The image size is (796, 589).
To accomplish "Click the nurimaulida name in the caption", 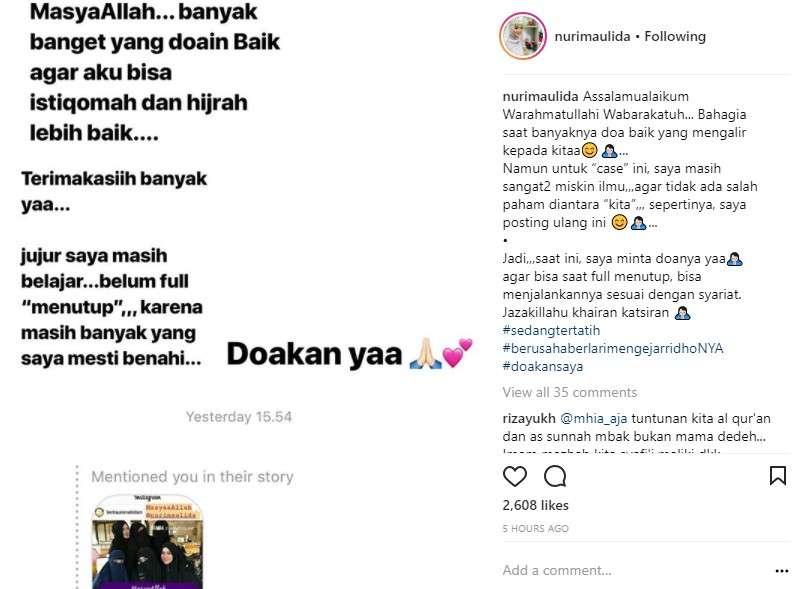I will click(540, 96).
